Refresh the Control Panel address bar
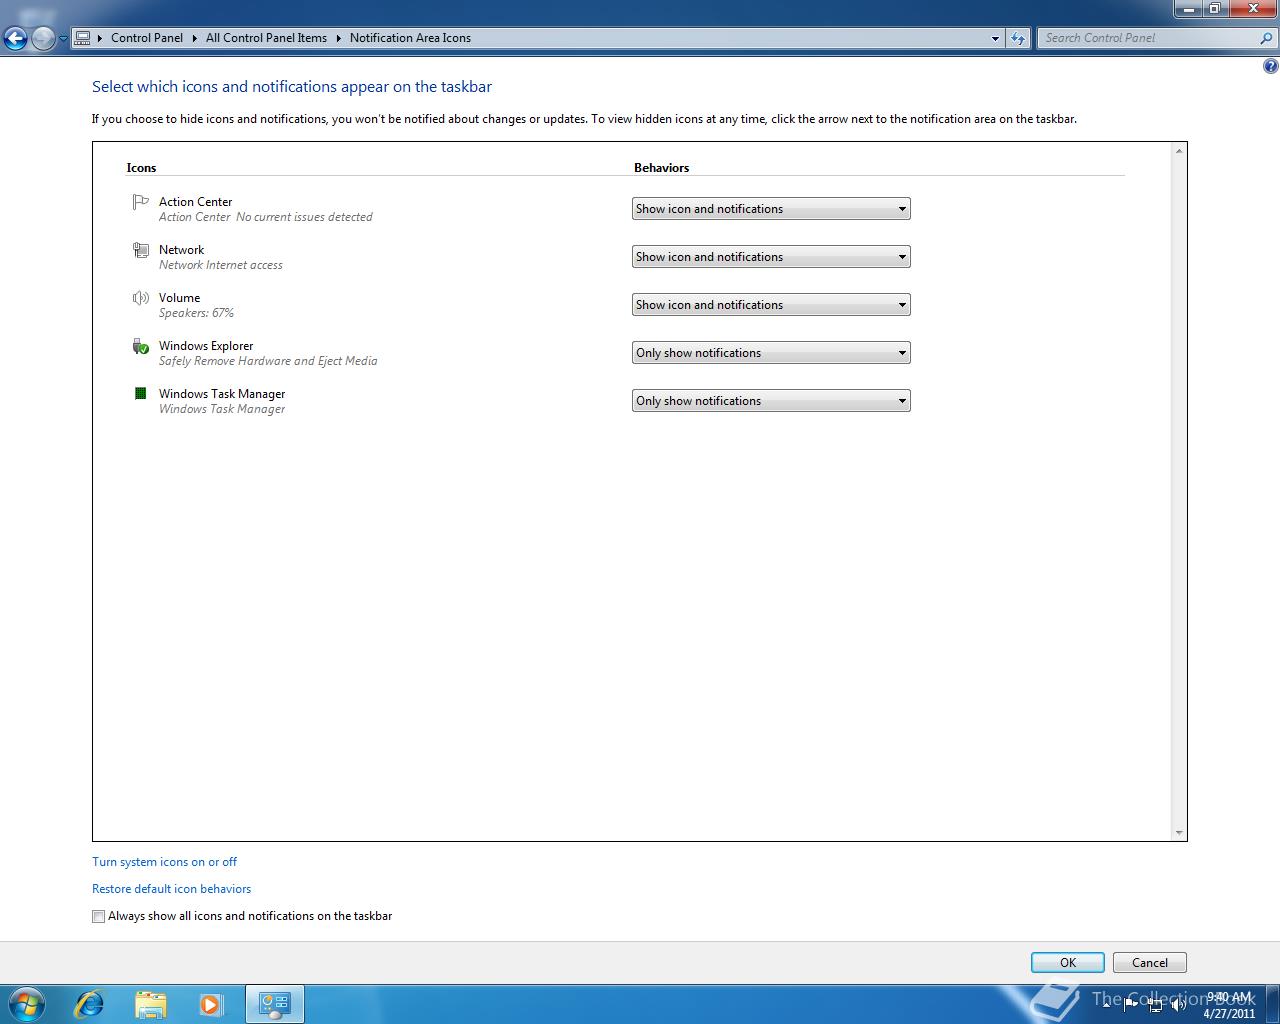 click(x=1018, y=38)
